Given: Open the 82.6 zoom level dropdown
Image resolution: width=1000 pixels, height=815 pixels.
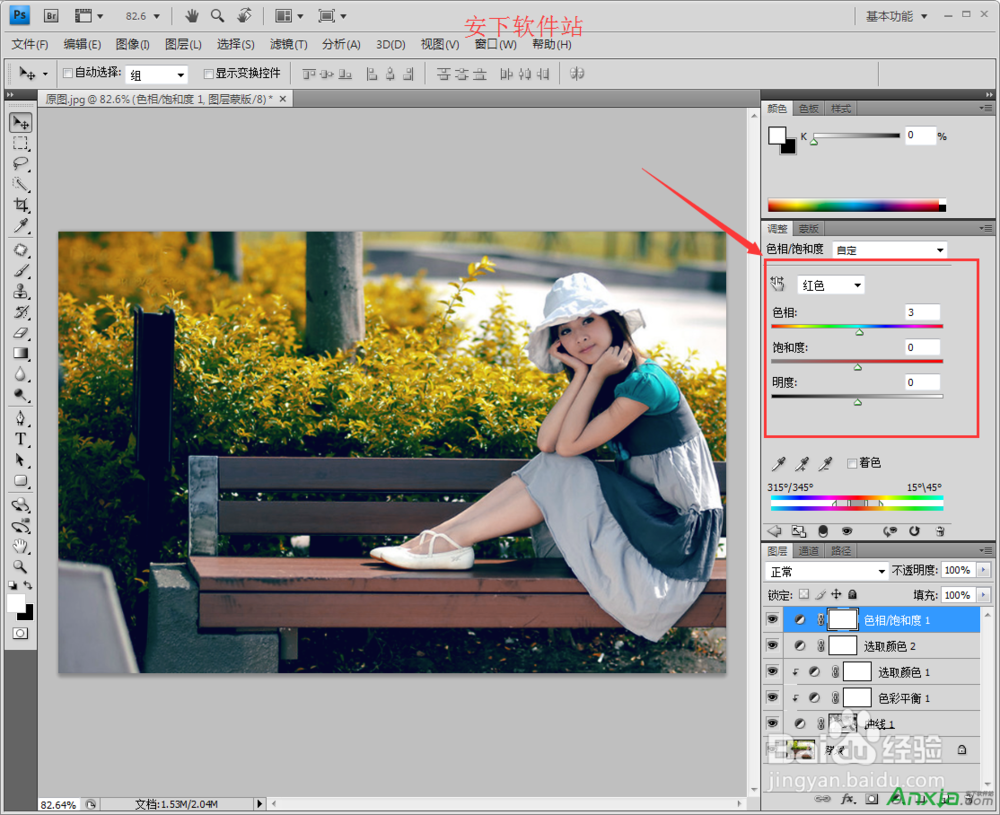Looking at the screenshot, I should pos(142,16).
